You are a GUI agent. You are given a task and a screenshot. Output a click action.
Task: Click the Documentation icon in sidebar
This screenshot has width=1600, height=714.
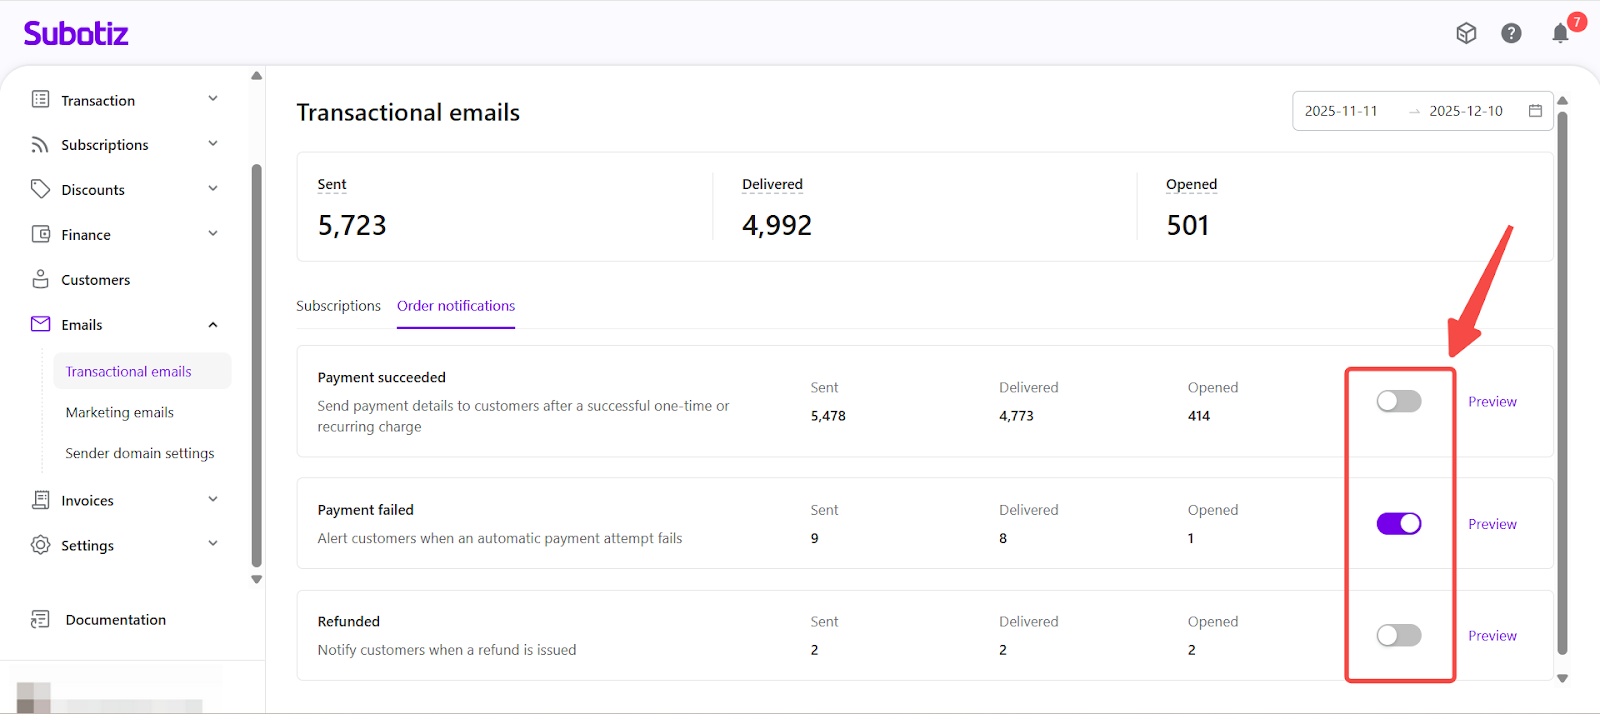click(40, 620)
